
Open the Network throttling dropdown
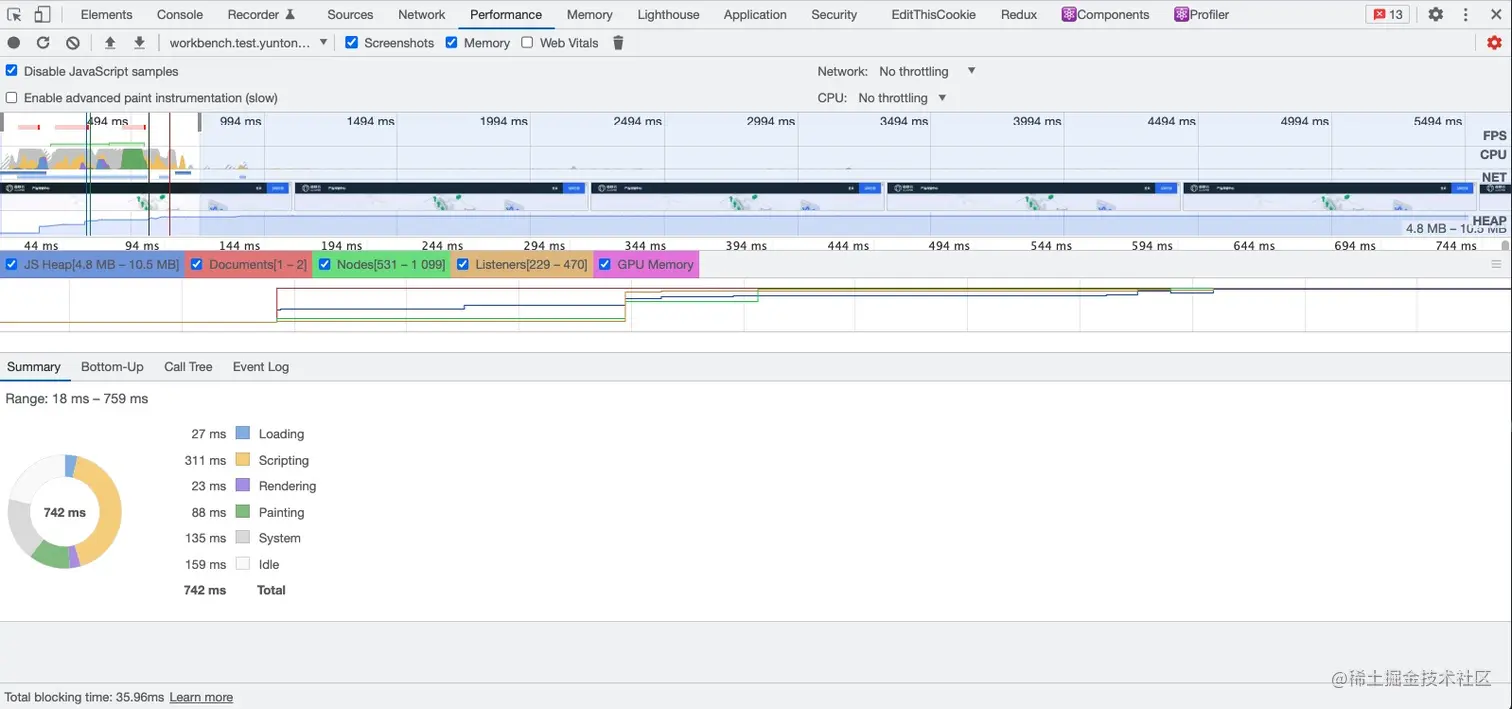927,71
